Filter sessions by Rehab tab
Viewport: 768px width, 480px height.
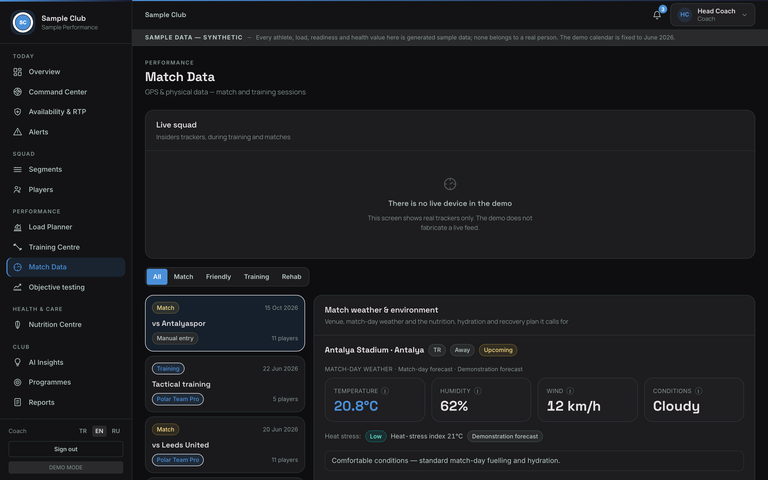pos(291,277)
